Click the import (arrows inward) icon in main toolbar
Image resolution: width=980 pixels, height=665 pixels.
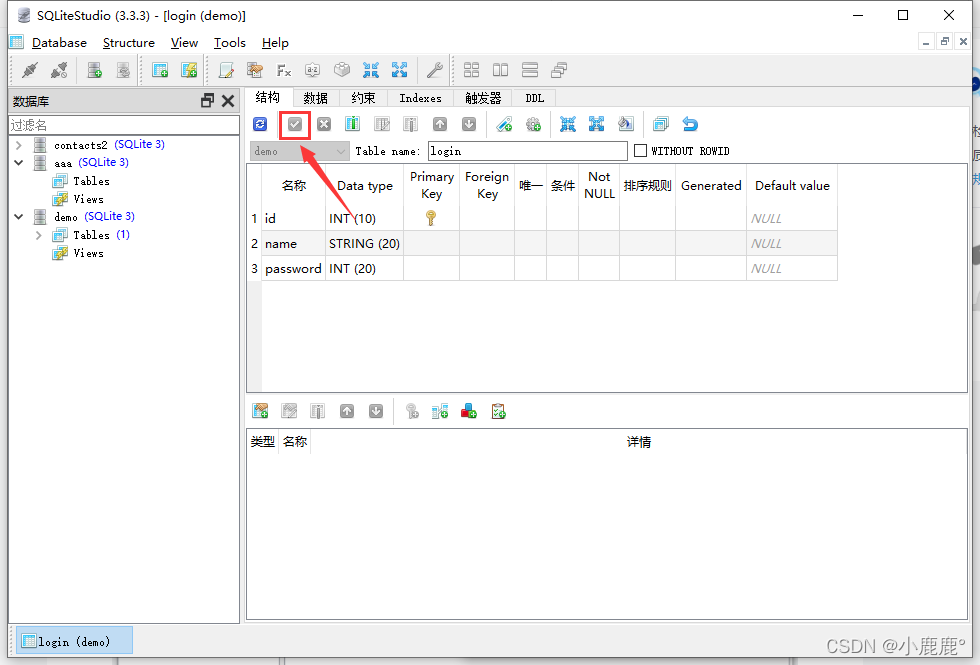371,70
